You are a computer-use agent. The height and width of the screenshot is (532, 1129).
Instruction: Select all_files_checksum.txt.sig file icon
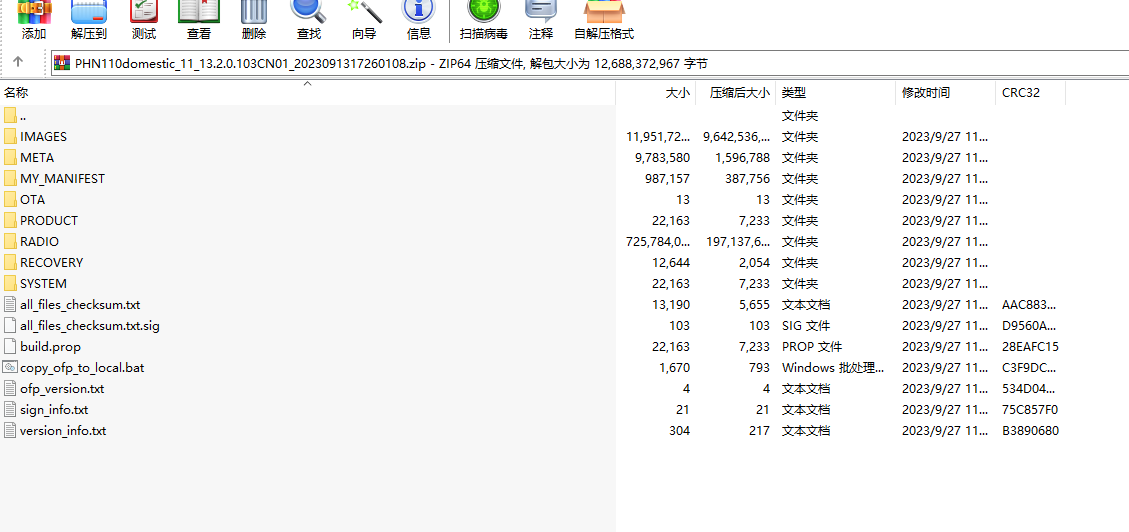(10, 325)
